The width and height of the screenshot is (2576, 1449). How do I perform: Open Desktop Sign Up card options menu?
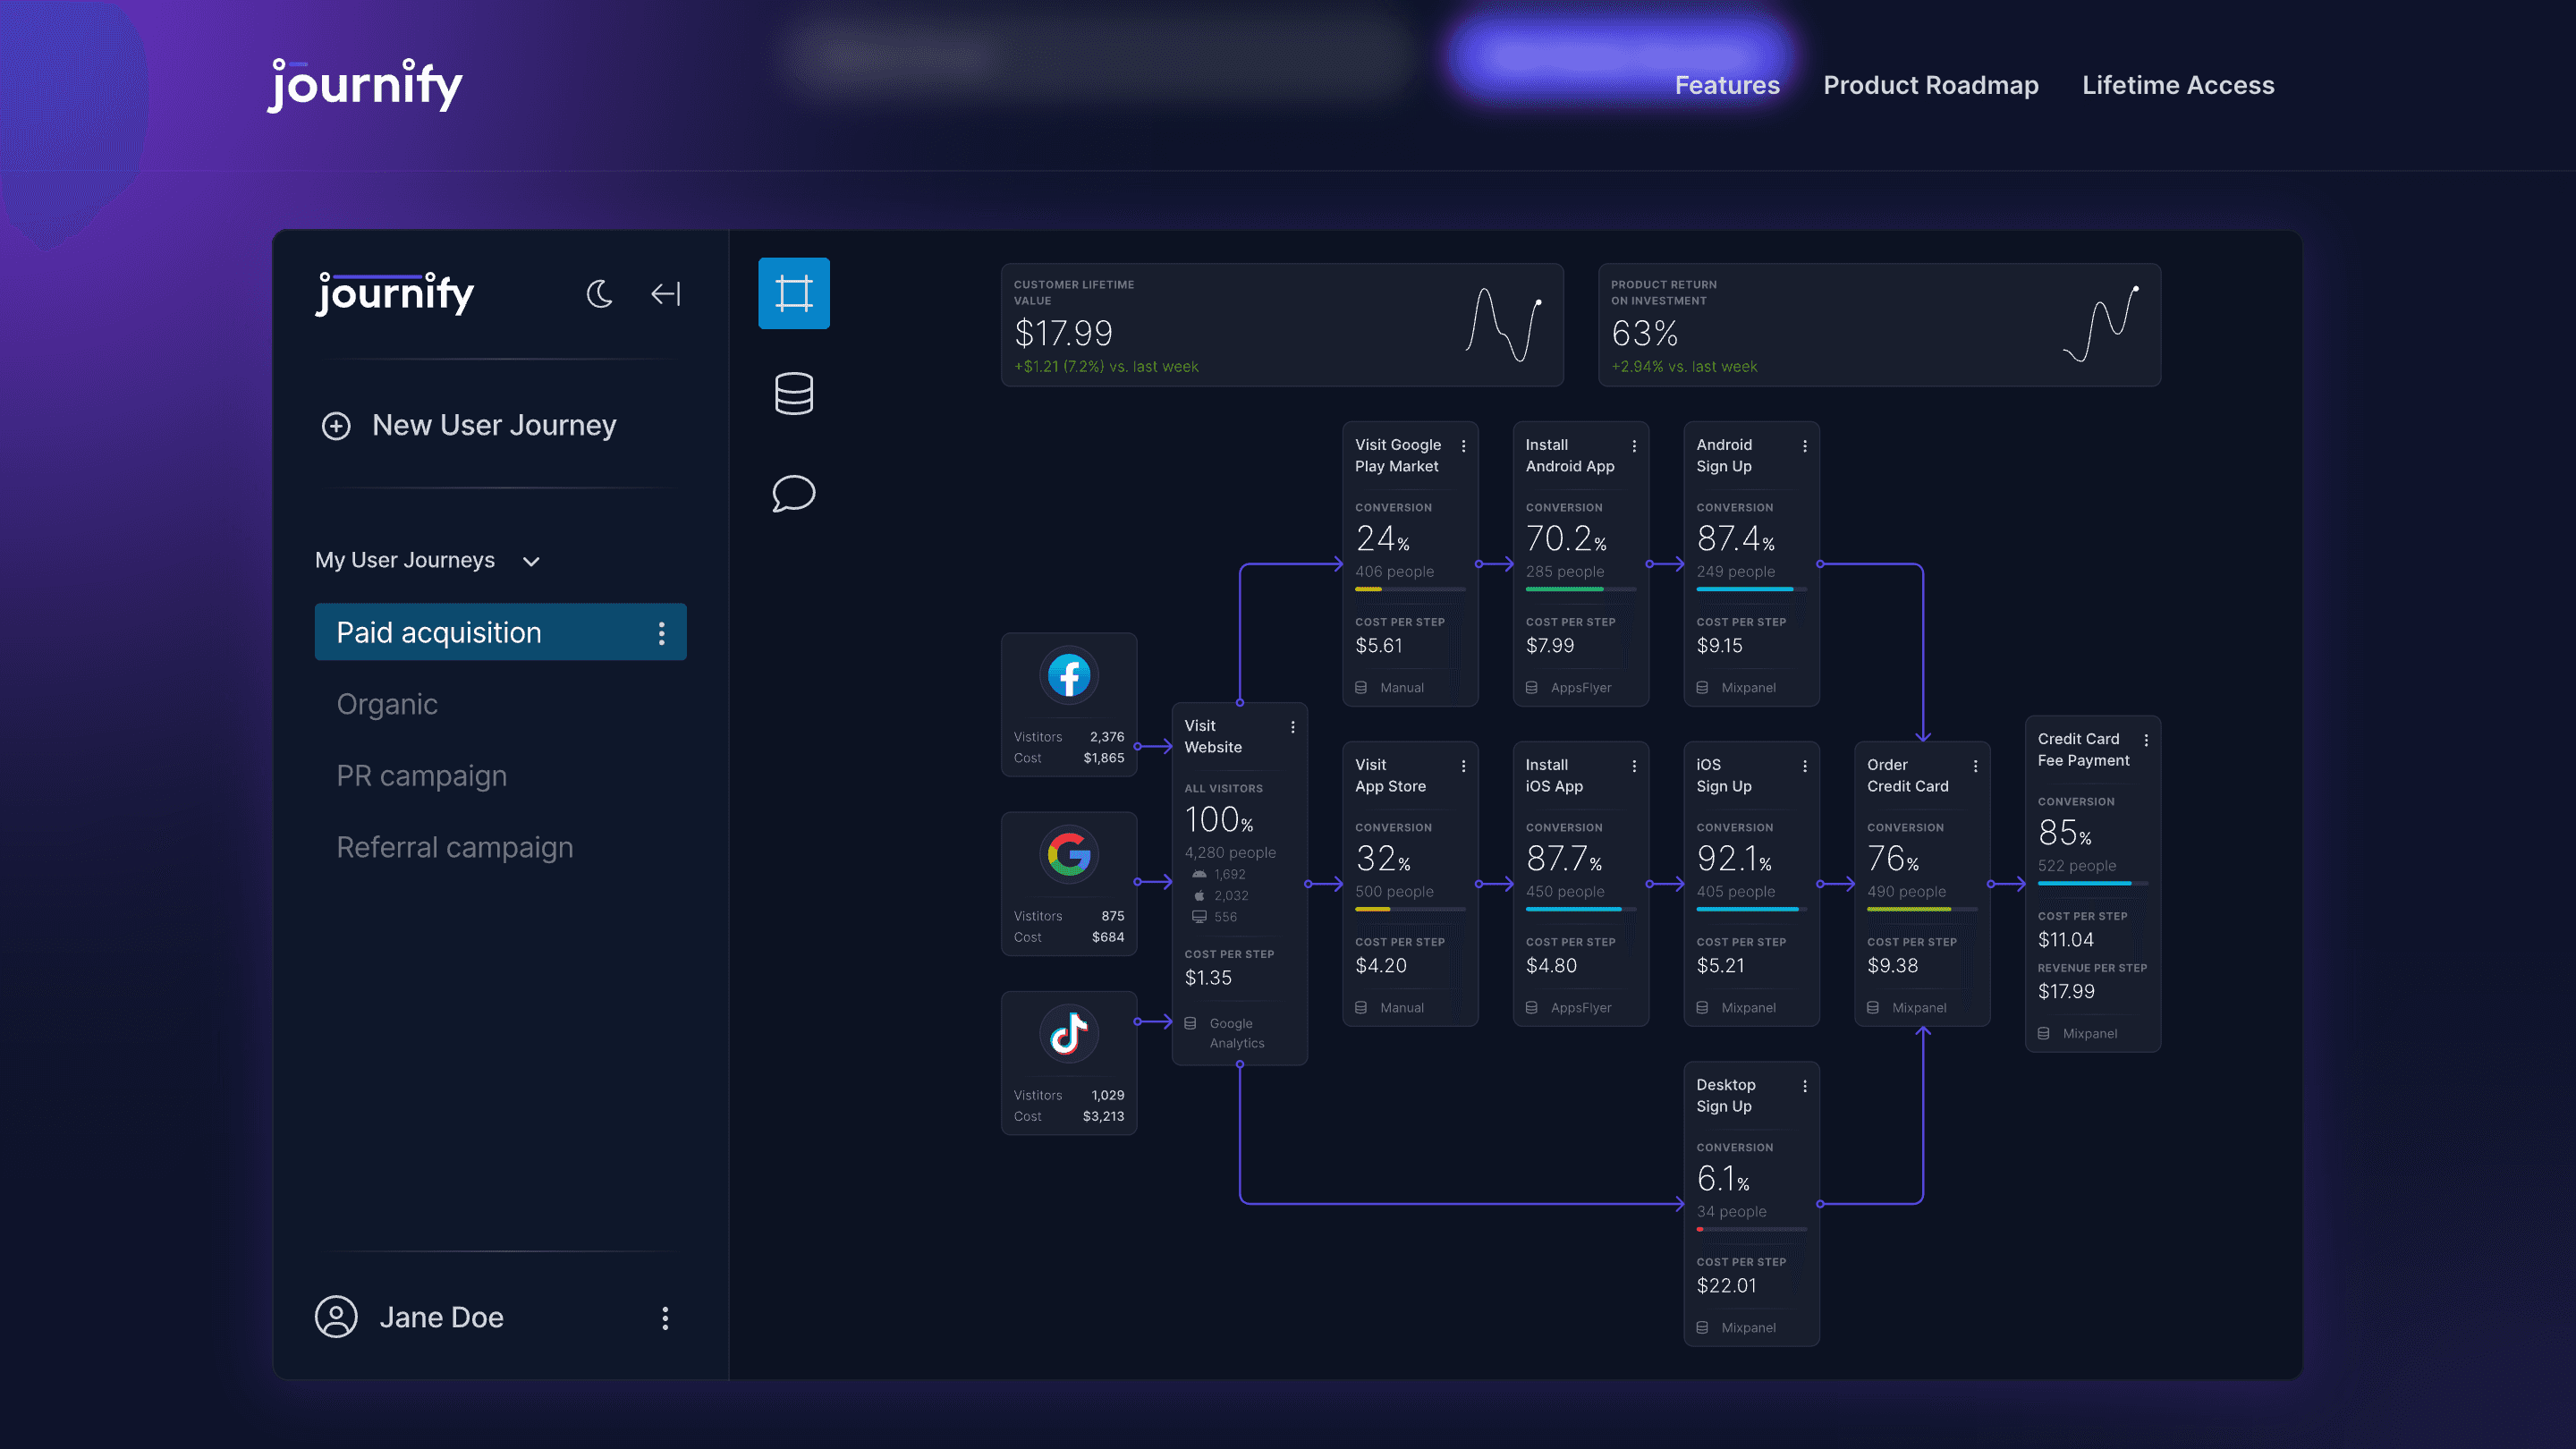(1804, 1086)
